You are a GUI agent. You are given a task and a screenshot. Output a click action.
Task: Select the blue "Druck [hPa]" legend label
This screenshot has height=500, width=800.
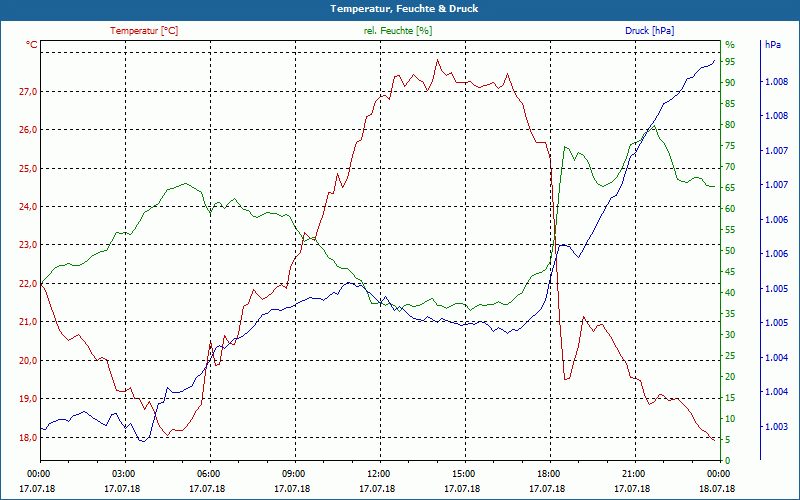pyautogui.click(x=649, y=31)
